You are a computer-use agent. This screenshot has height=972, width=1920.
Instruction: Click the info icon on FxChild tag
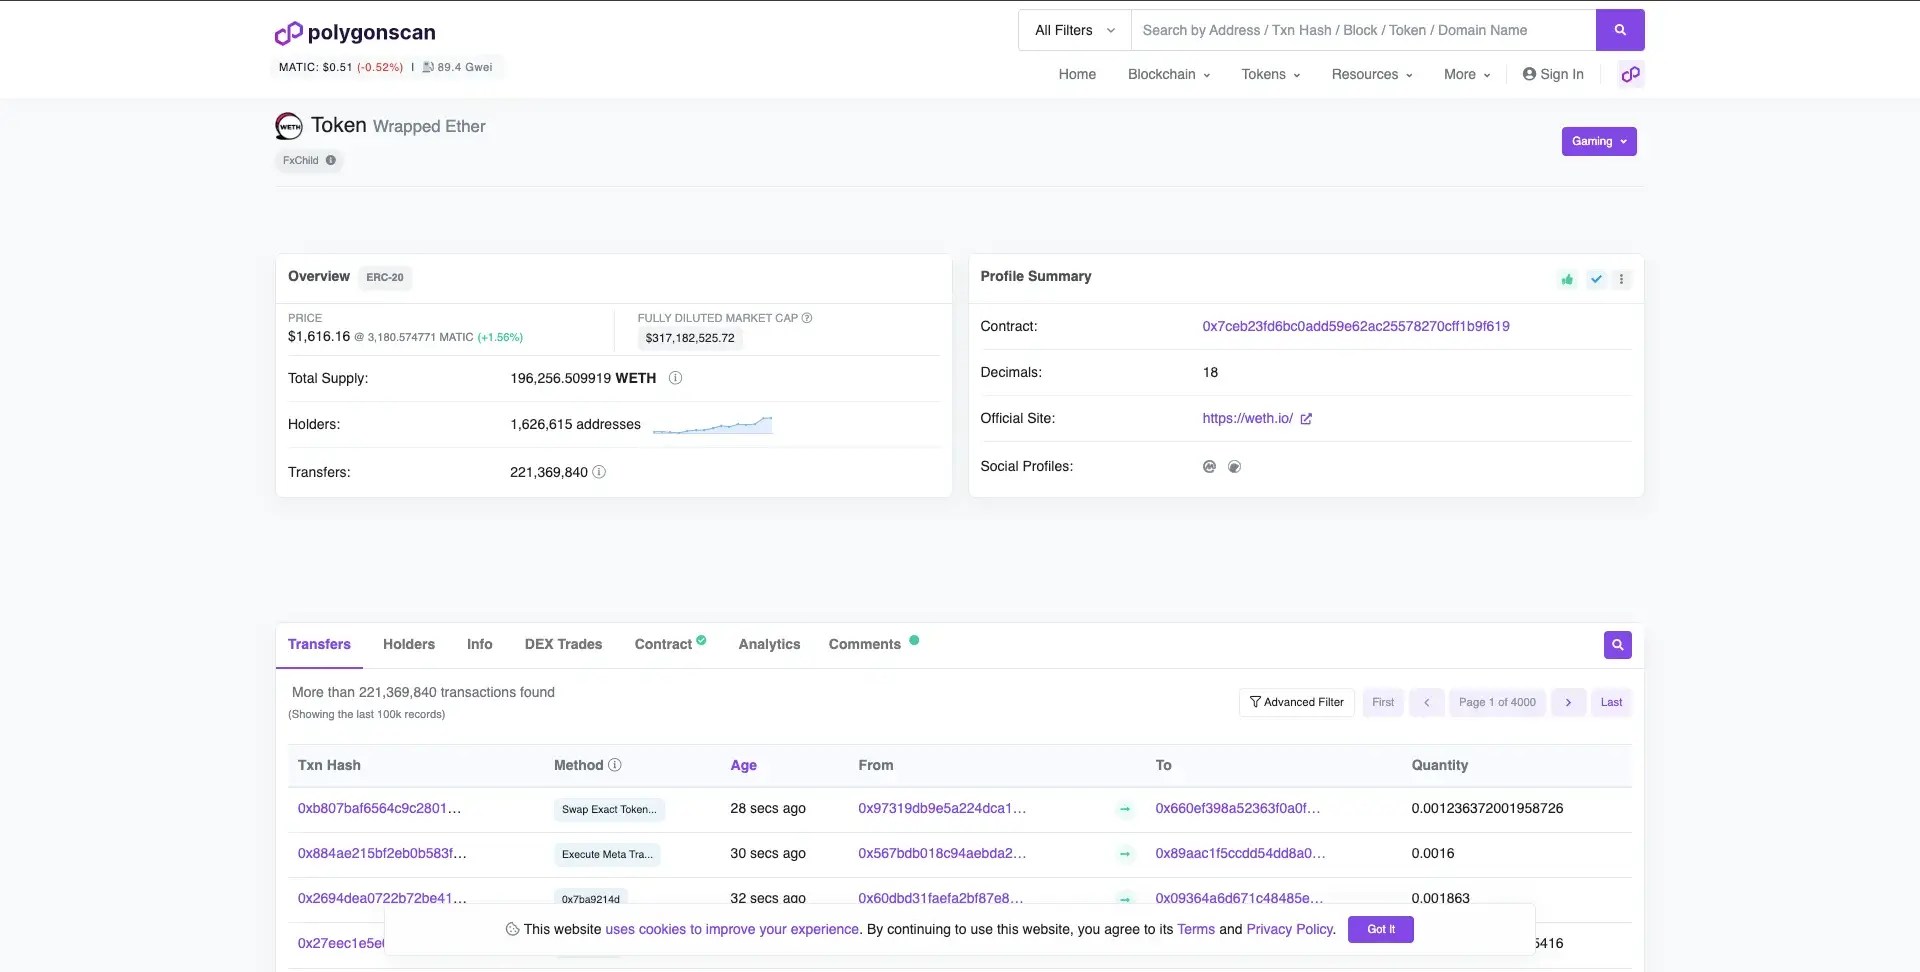tap(330, 160)
